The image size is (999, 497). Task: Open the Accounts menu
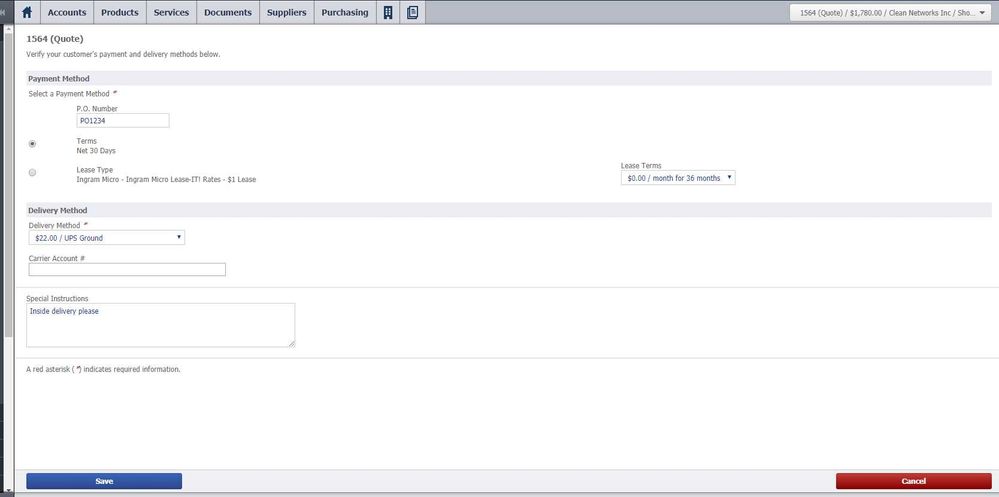pos(67,12)
